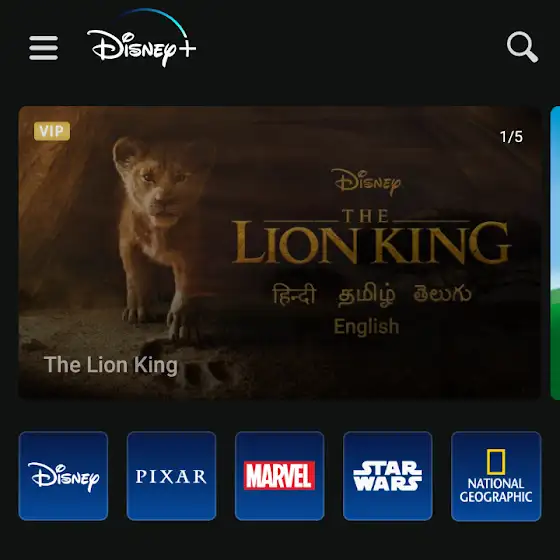The width and height of the screenshot is (560, 560).
Task: Click the Hindi language label on banner
Action: point(294,294)
